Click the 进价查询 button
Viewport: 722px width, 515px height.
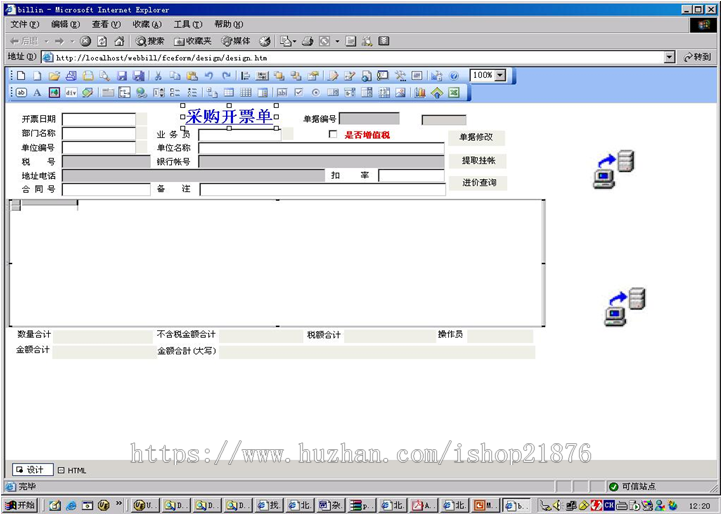(x=478, y=183)
